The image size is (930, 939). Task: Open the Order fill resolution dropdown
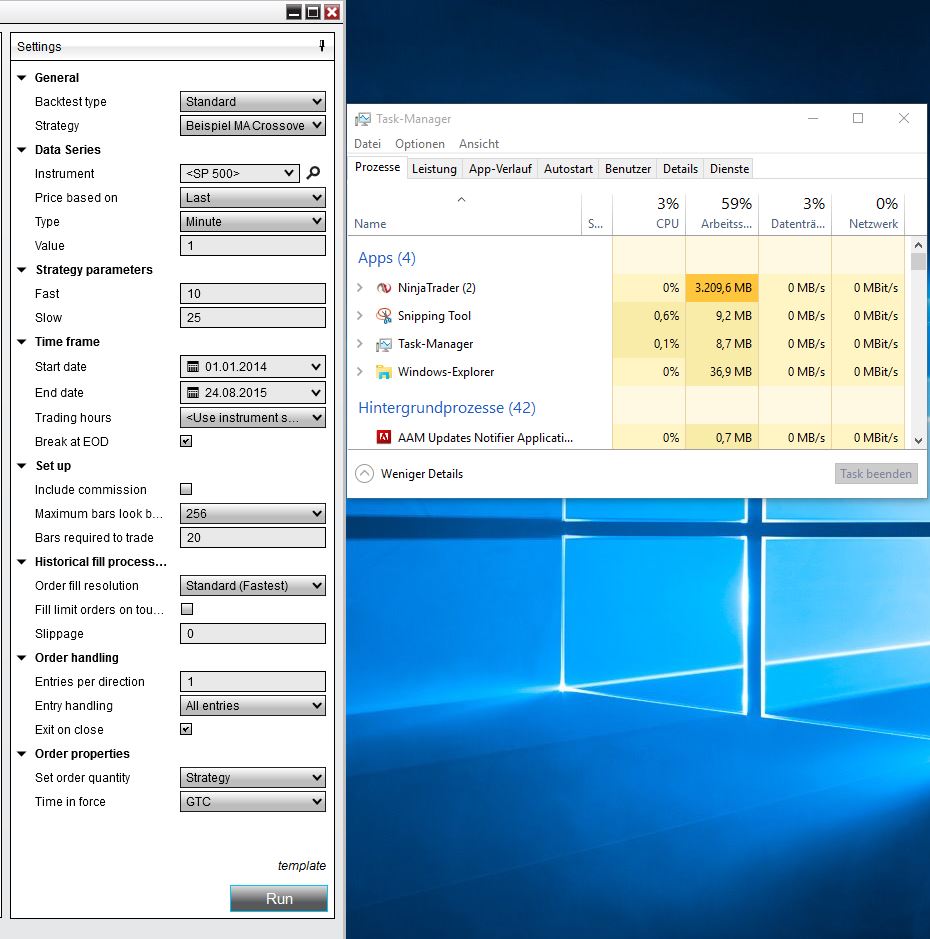tap(253, 585)
